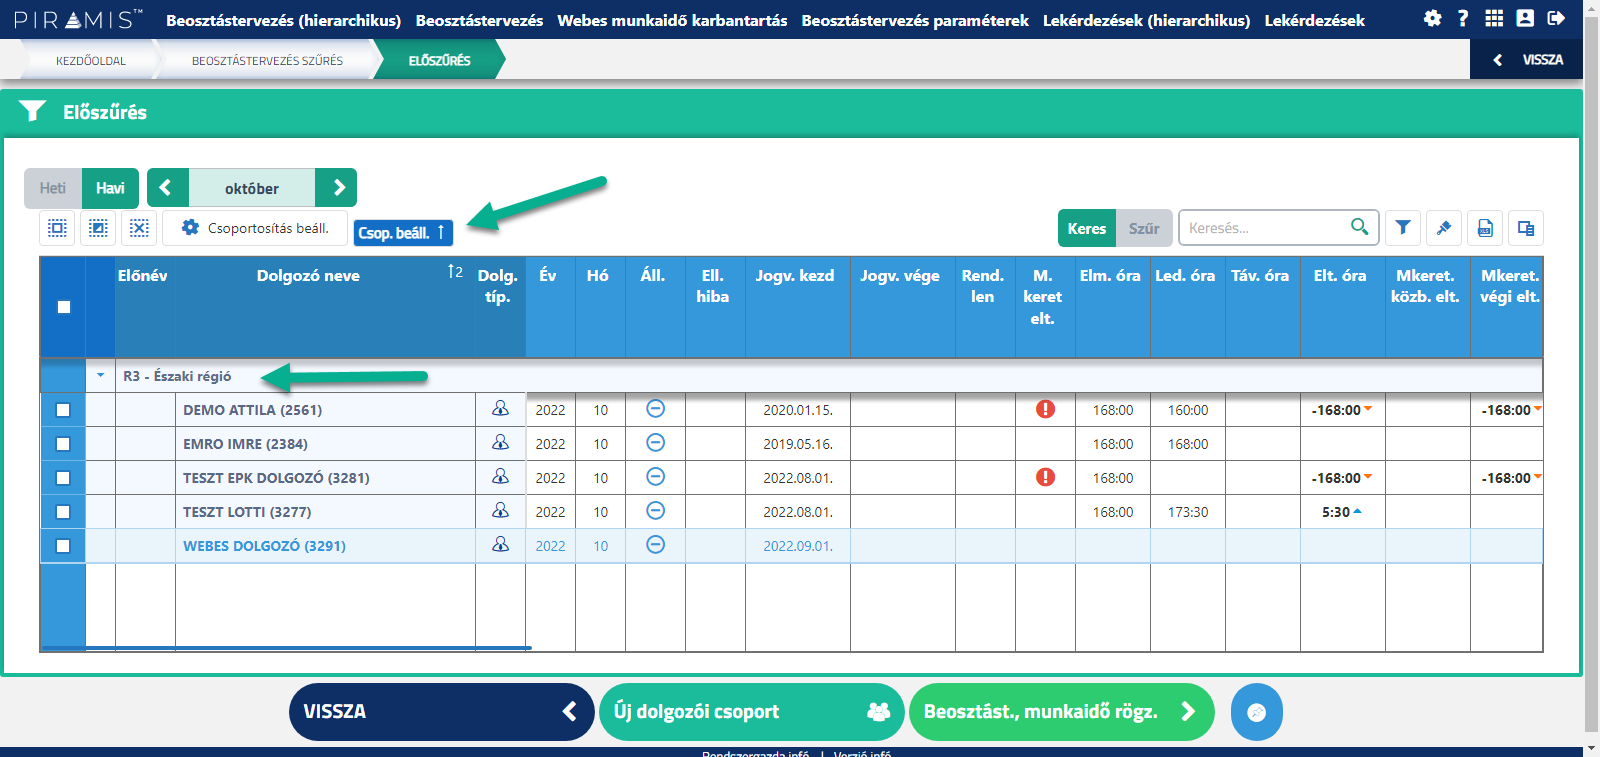
Task: Click the status circle icon for TESZT EPK DOLGOZÓ
Action: pyautogui.click(x=655, y=476)
